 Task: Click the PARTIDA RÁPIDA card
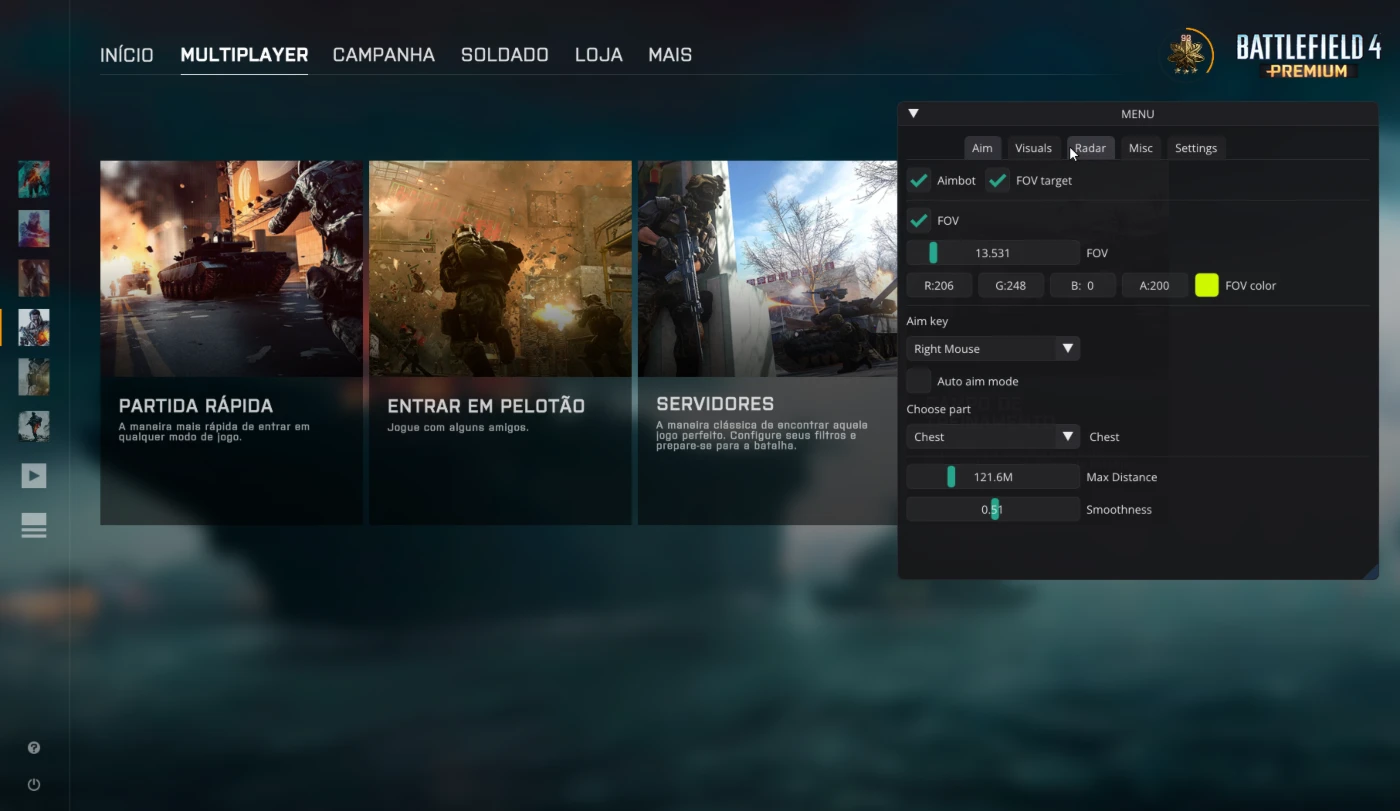coord(231,343)
